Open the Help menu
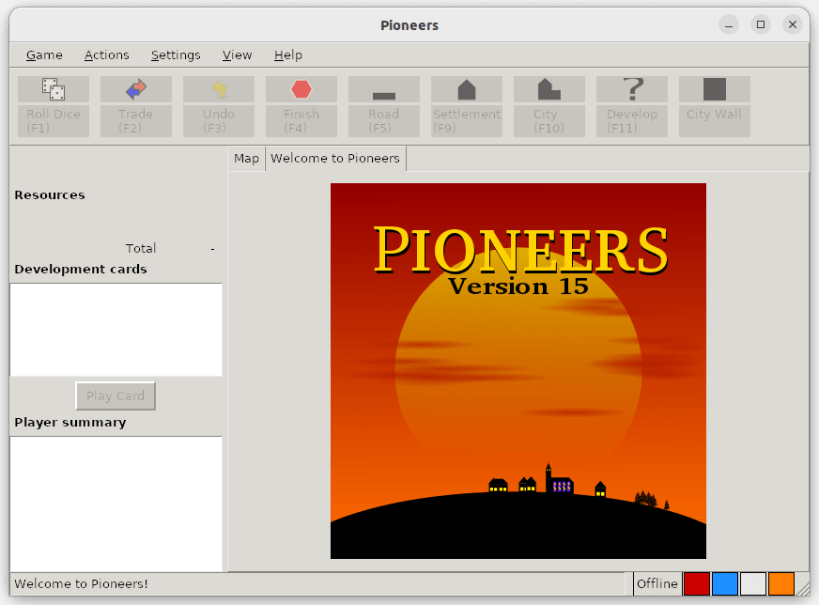The image size is (819, 605). (x=288, y=55)
